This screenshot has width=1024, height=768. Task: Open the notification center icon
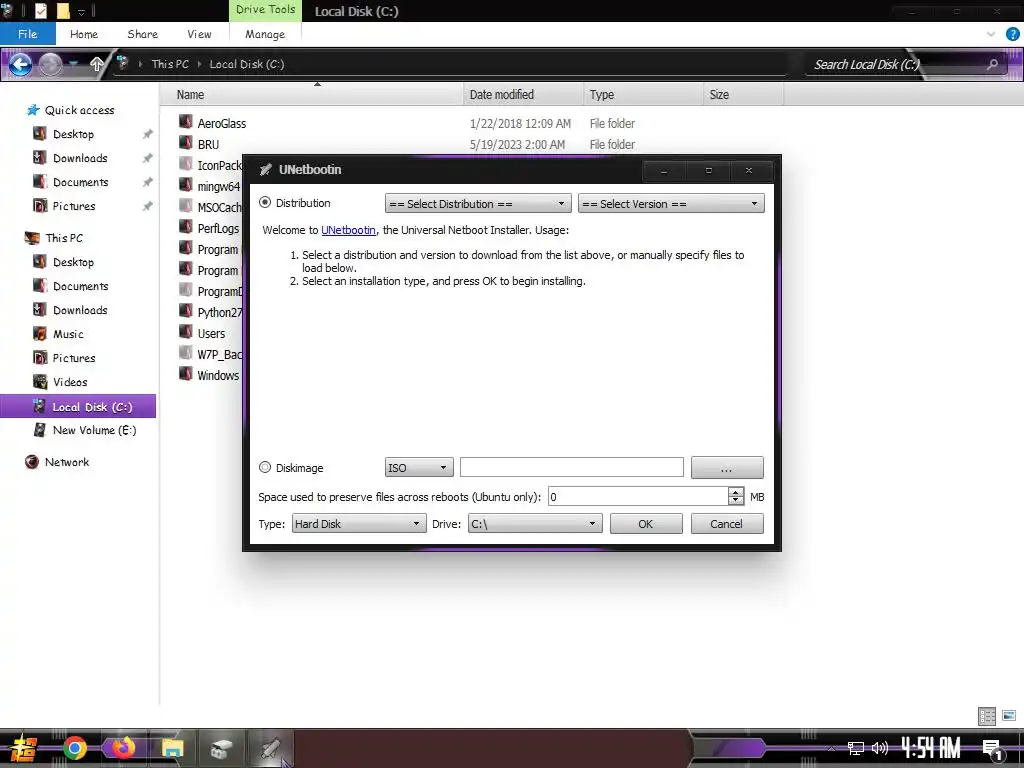[x=993, y=749]
